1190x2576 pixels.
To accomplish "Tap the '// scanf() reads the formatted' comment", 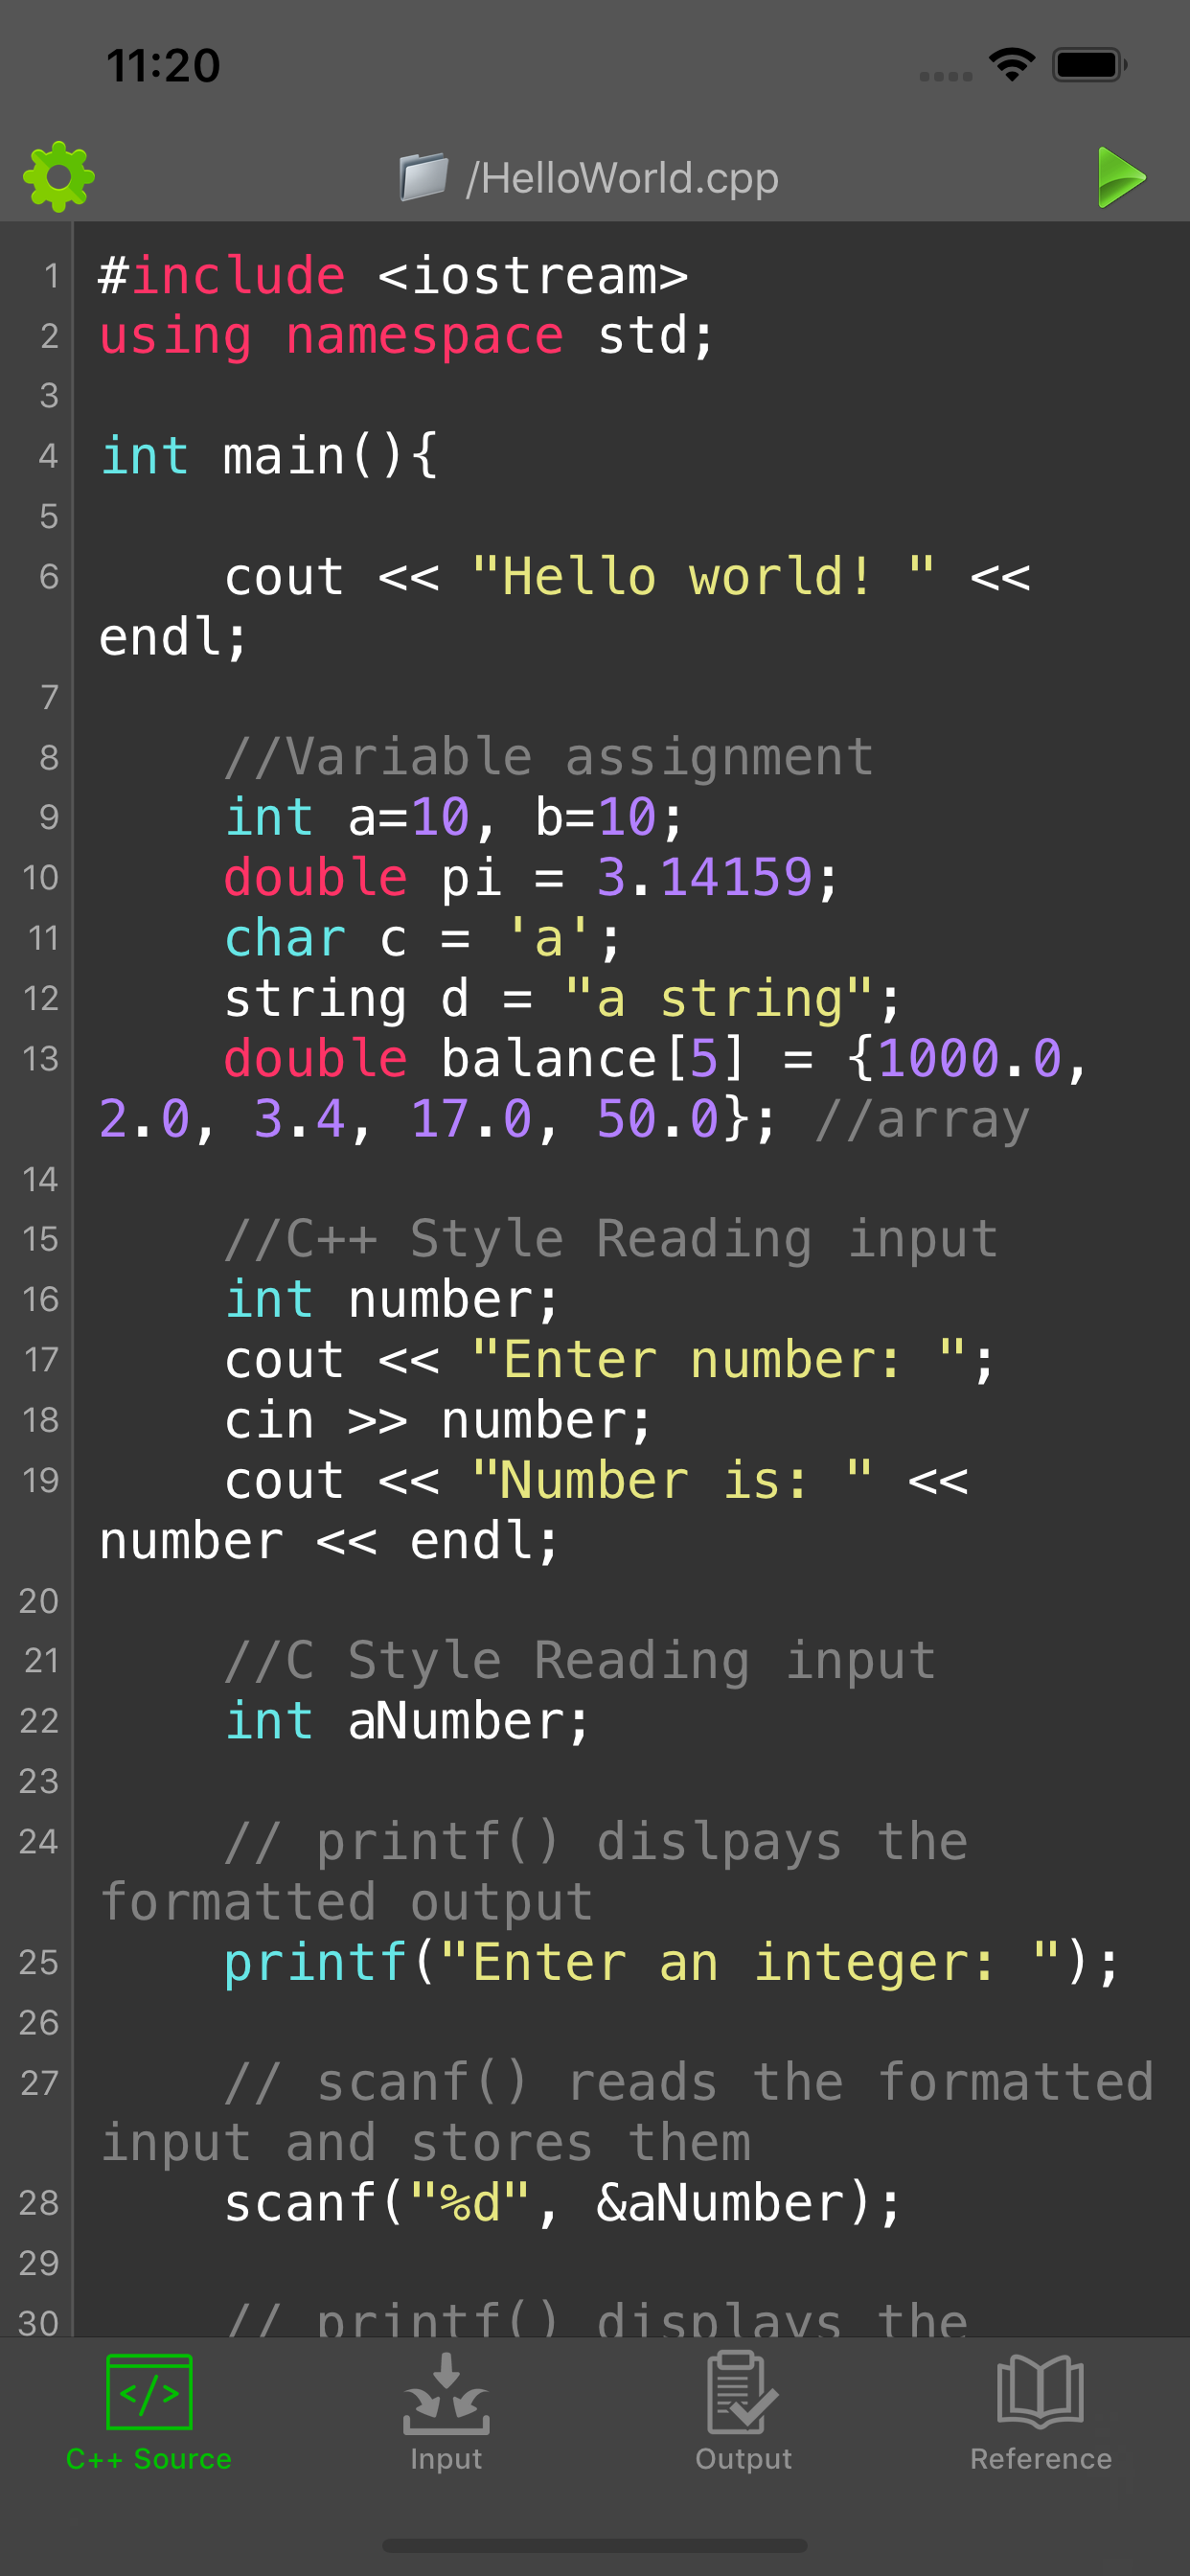I will 689,2082.
